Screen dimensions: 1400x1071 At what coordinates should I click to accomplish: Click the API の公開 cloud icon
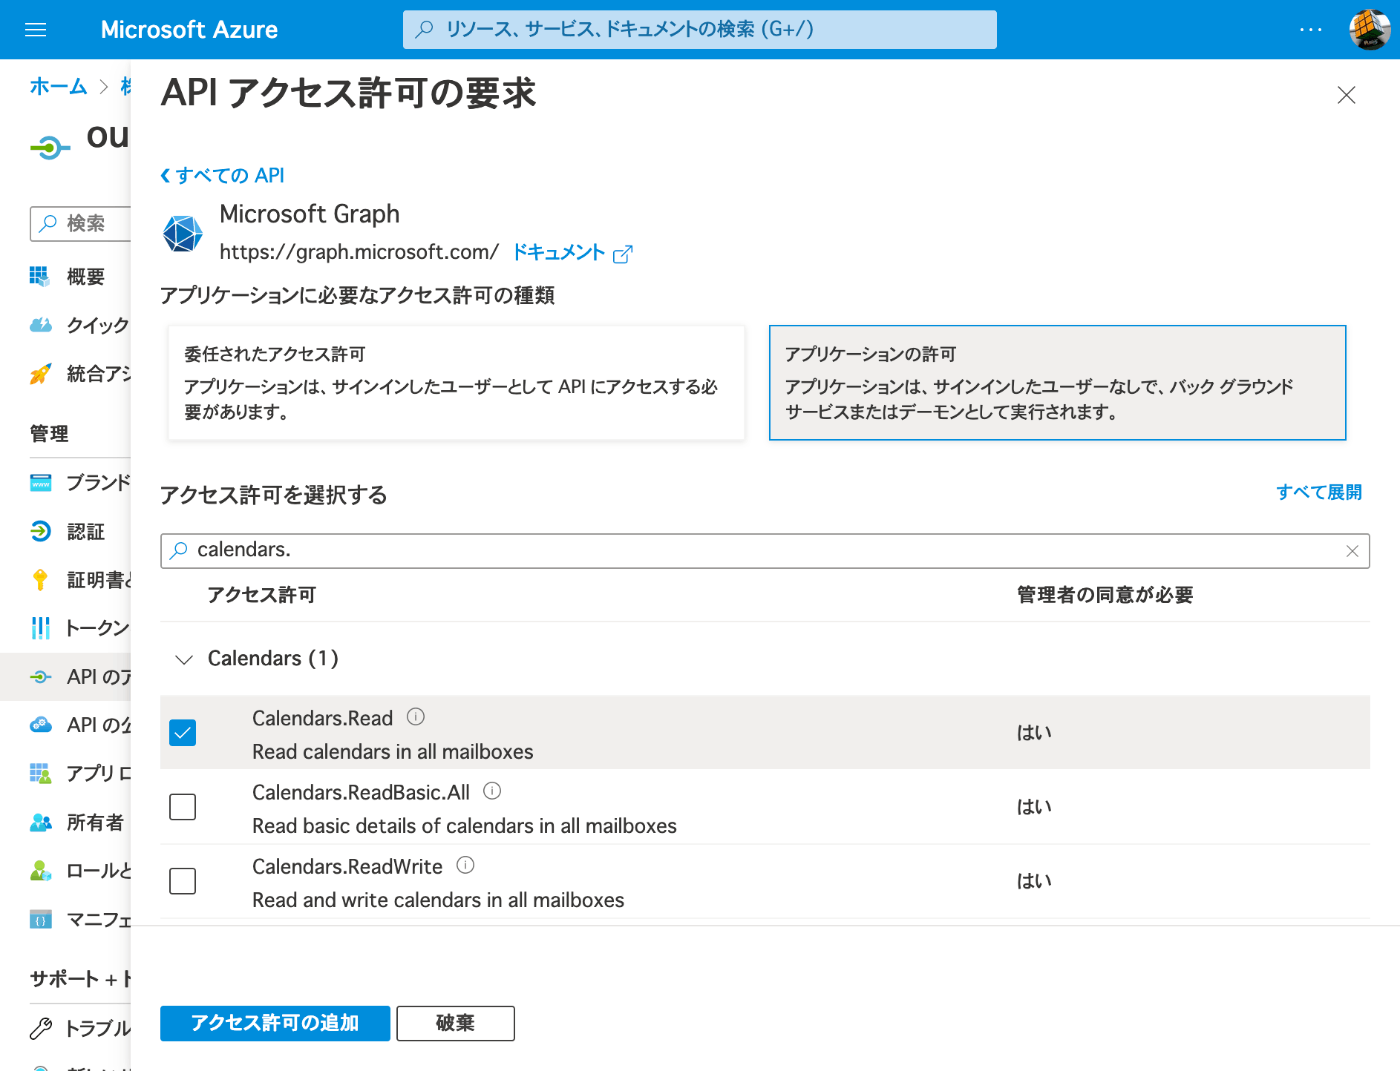point(40,725)
